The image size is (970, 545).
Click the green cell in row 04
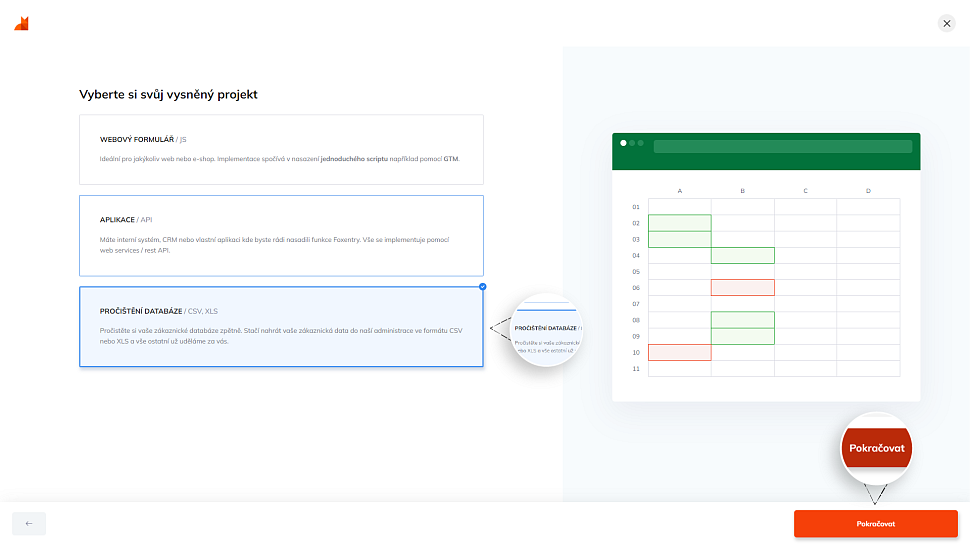point(742,255)
